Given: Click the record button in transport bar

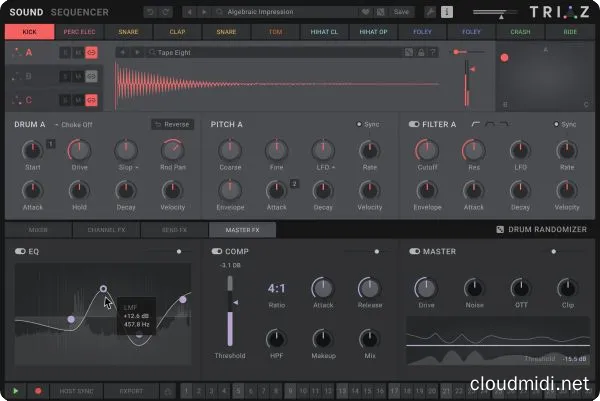Looking at the screenshot, I should (x=38, y=391).
